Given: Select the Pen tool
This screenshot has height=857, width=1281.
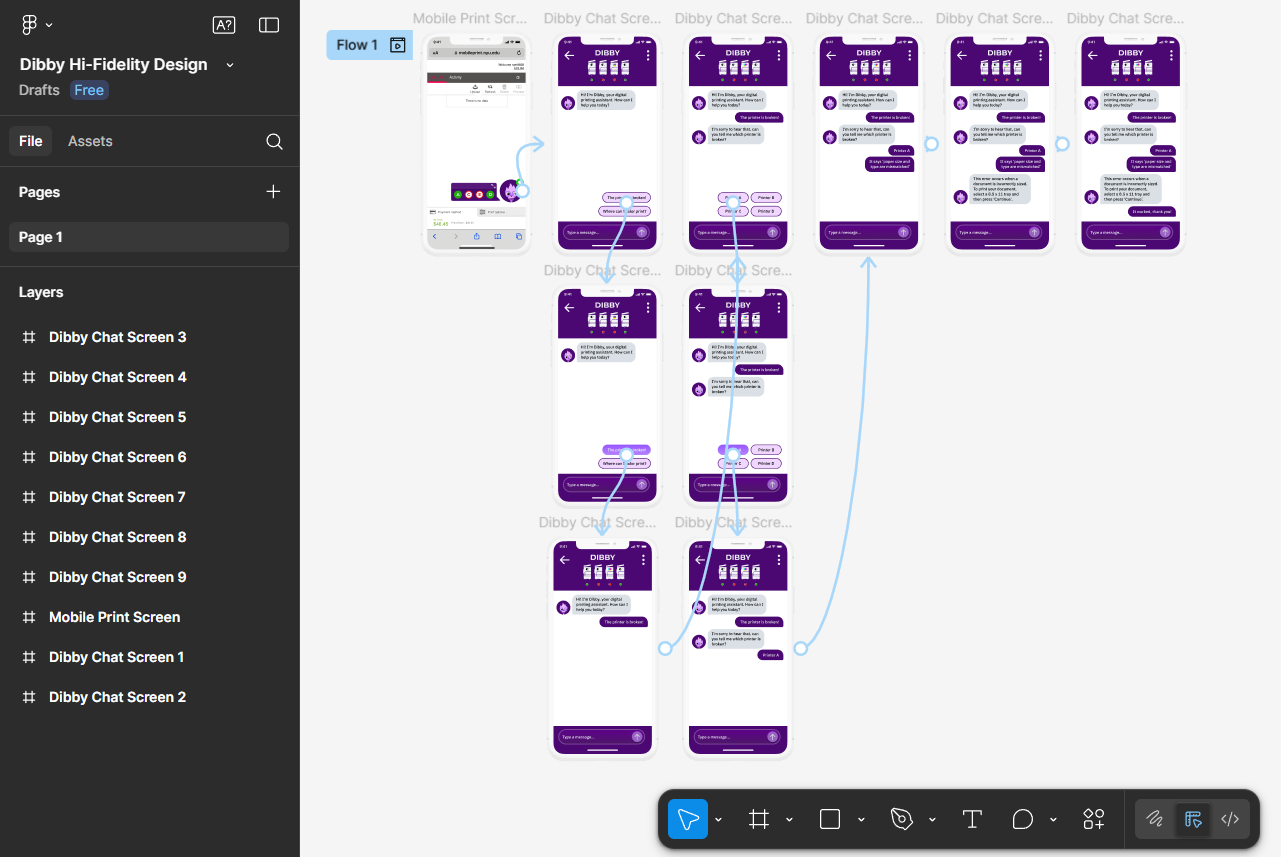Looking at the screenshot, I should click(x=901, y=820).
